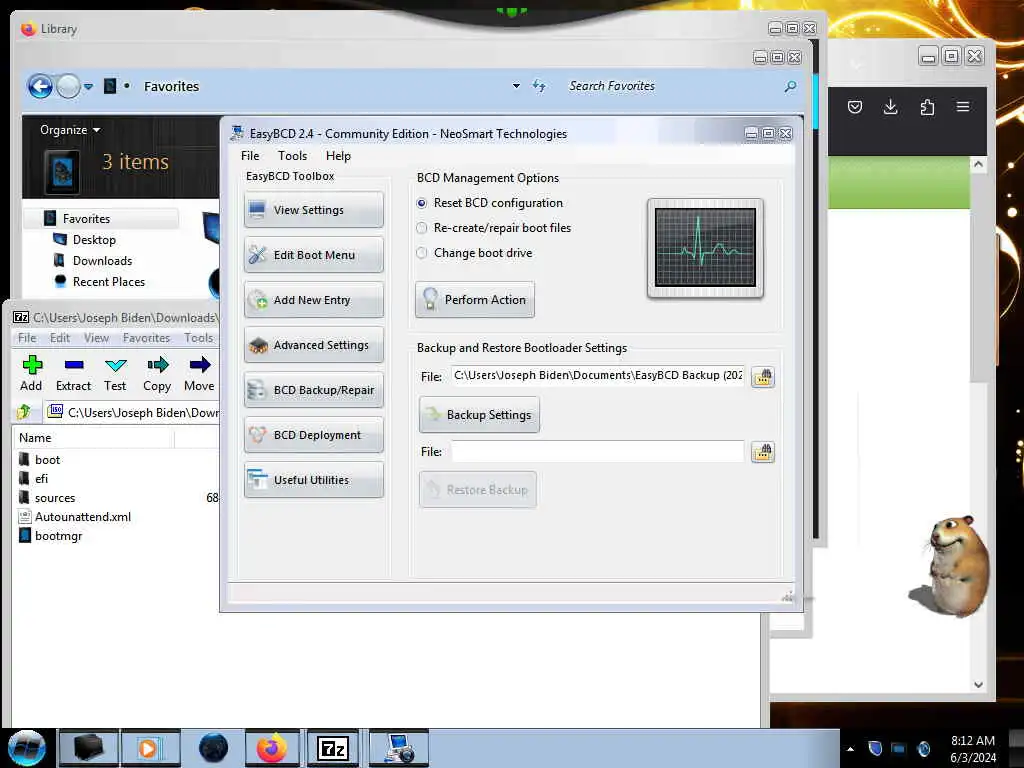The image size is (1024, 768).
Task: Click Explorer Forward arrow button
Action: pyautogui.click(x=68, y=86)
